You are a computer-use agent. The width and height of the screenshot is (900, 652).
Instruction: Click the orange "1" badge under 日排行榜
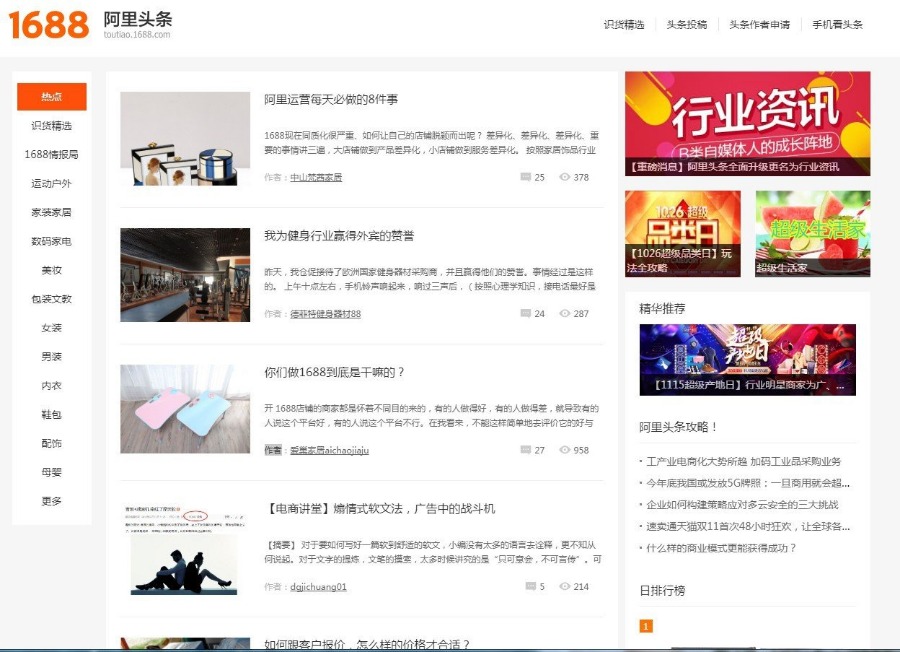point(647,625)
